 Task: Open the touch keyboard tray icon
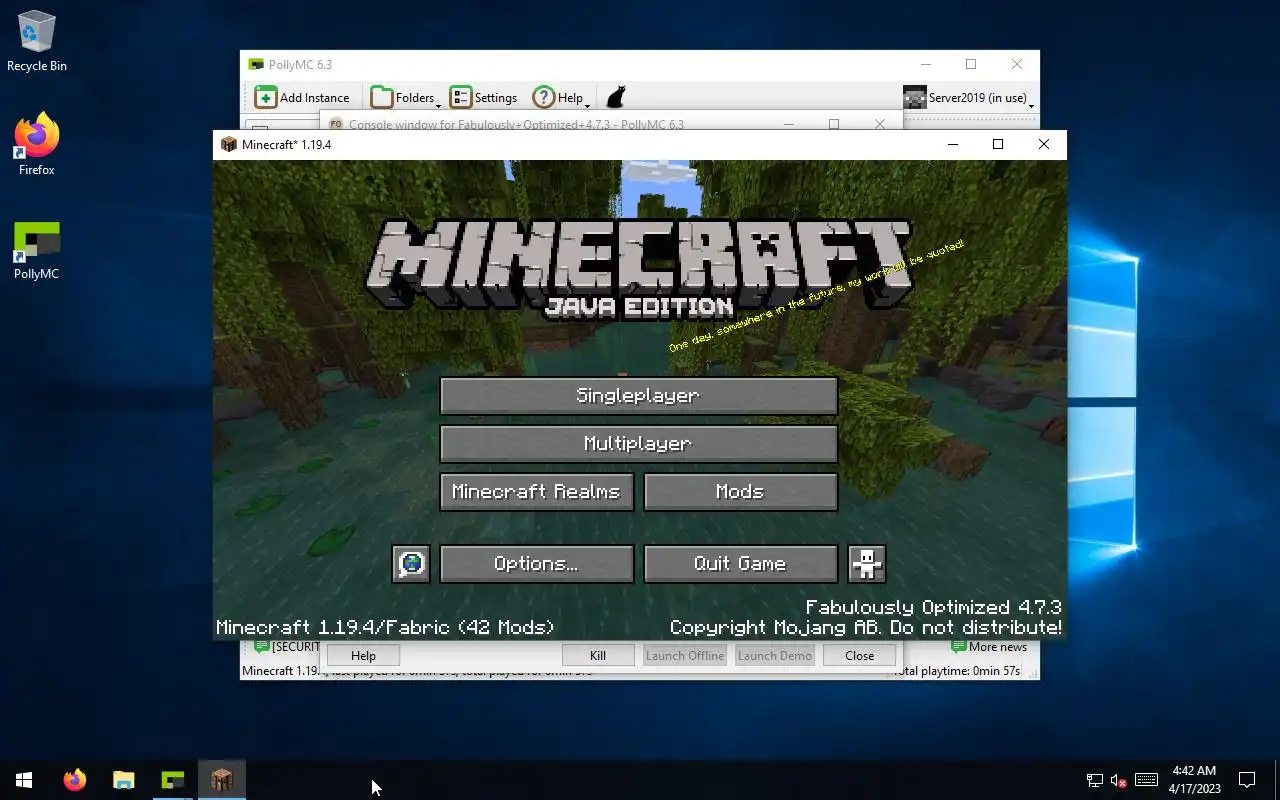[1147, 780]
